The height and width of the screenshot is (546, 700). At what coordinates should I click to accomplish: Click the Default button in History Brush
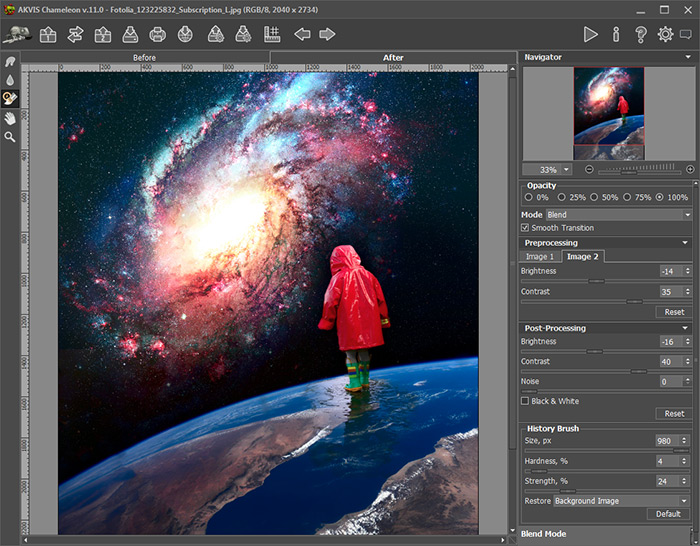669,514
